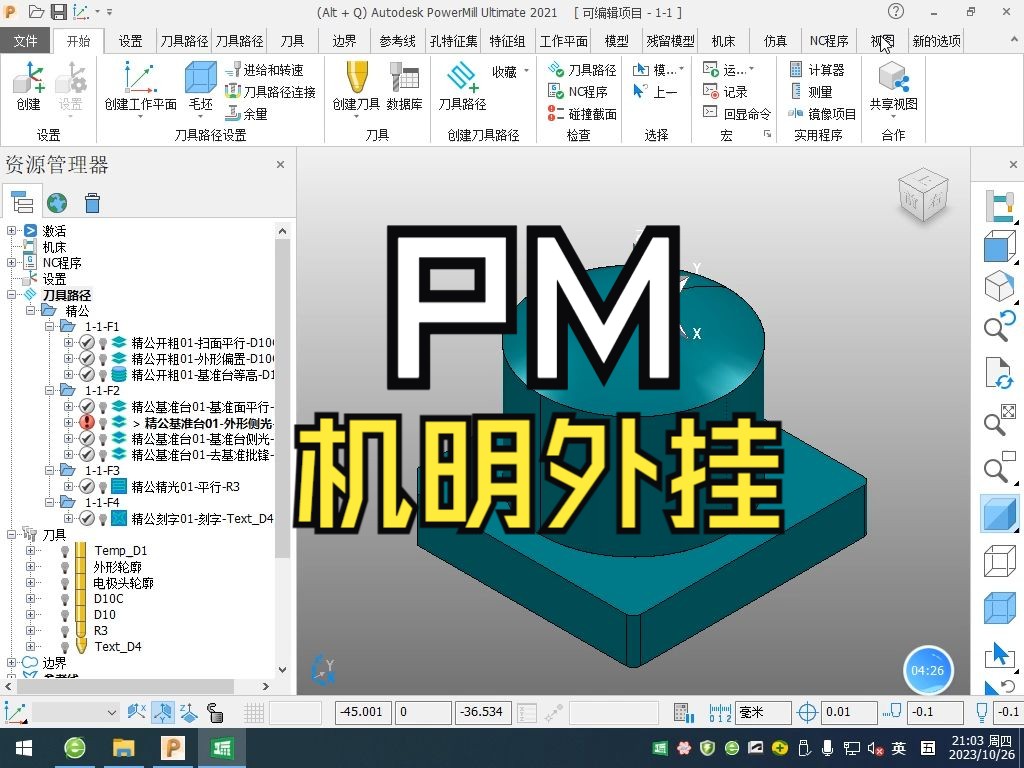
Task: Run NC Program verification (检查 NC程序)
Action: (578, 92)
